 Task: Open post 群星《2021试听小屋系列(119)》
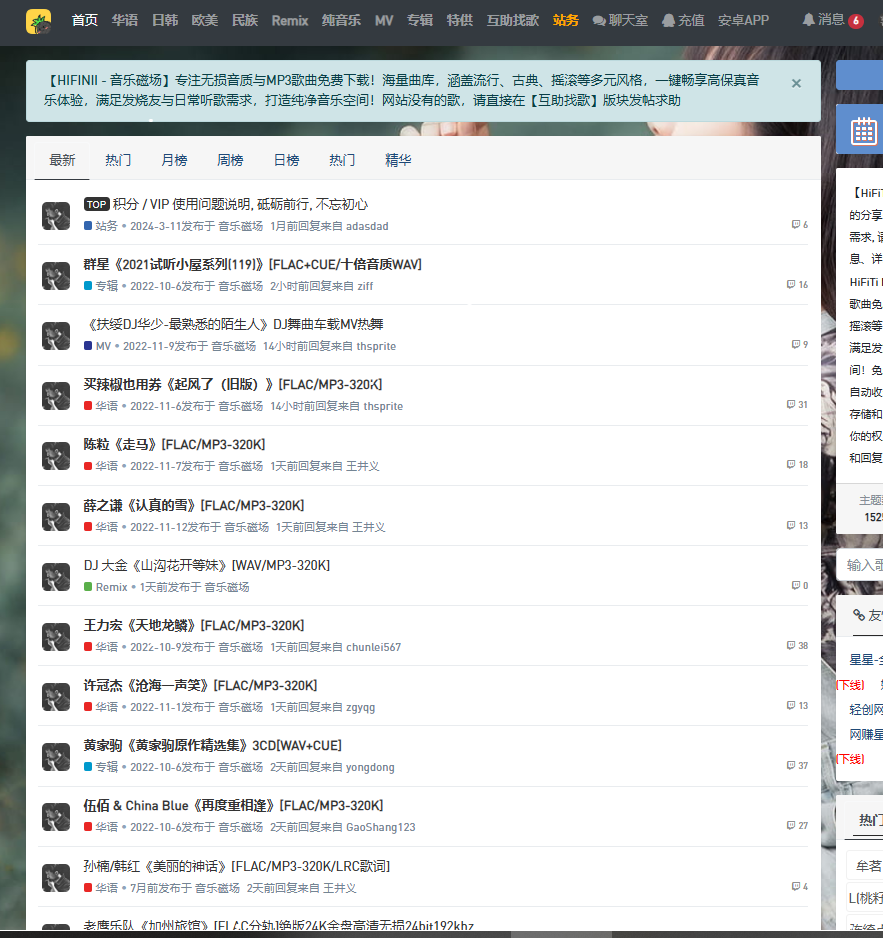tap(252, 264)
